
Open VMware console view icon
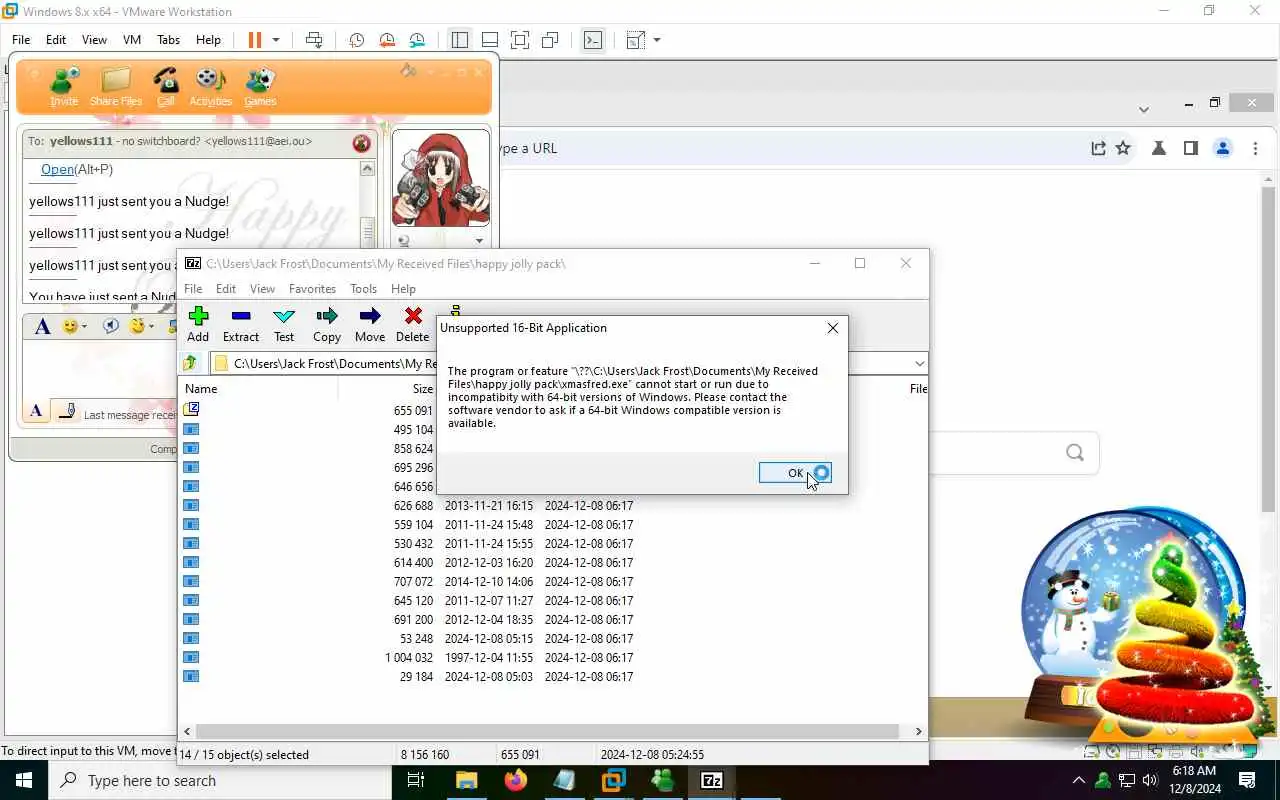click(x=593, y=40)
